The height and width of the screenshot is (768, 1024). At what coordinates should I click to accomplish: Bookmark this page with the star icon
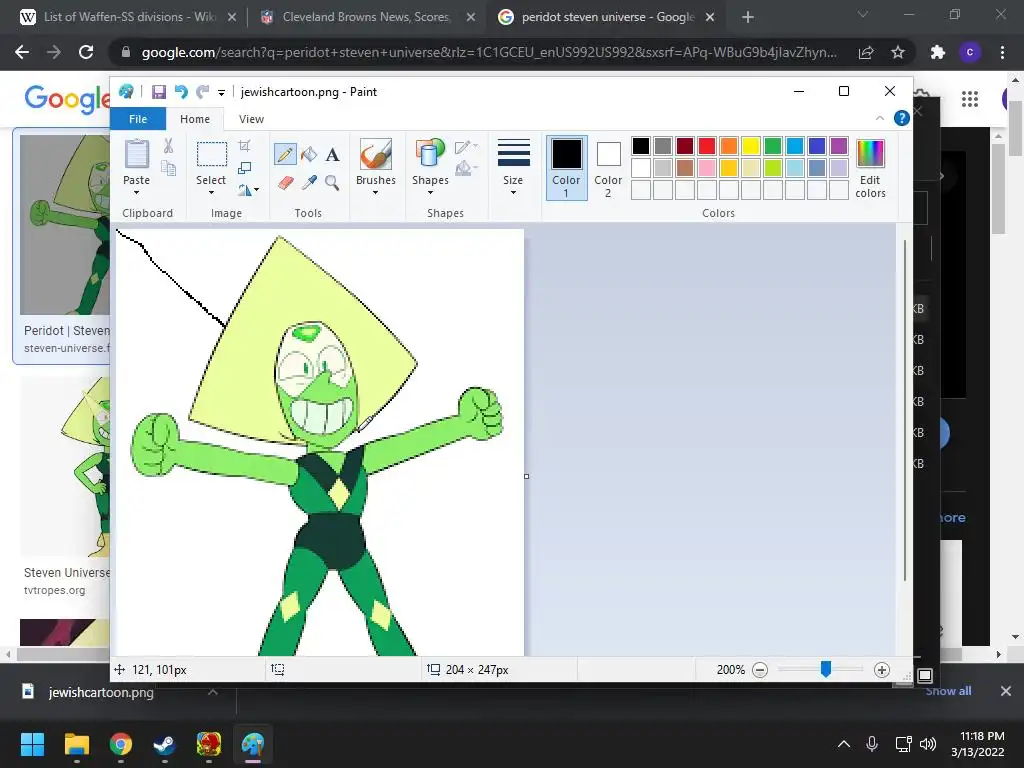pyautogui.click(x=898, y=52)
